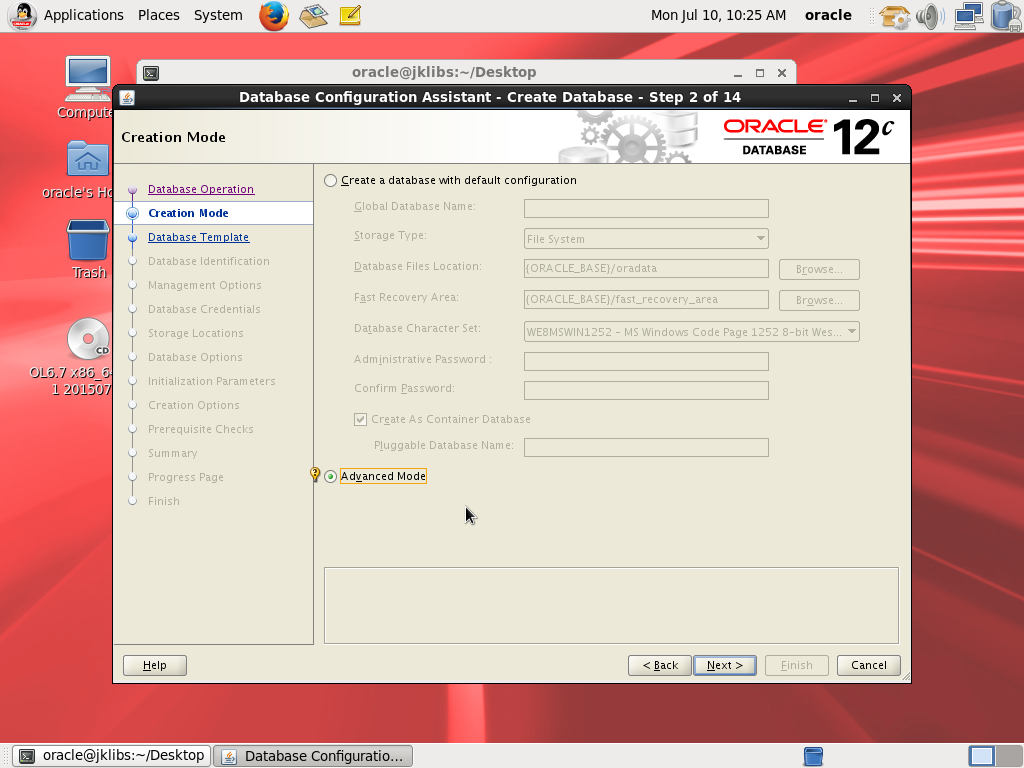Click the Next button

pyautogui.click(x=724, y=665)
